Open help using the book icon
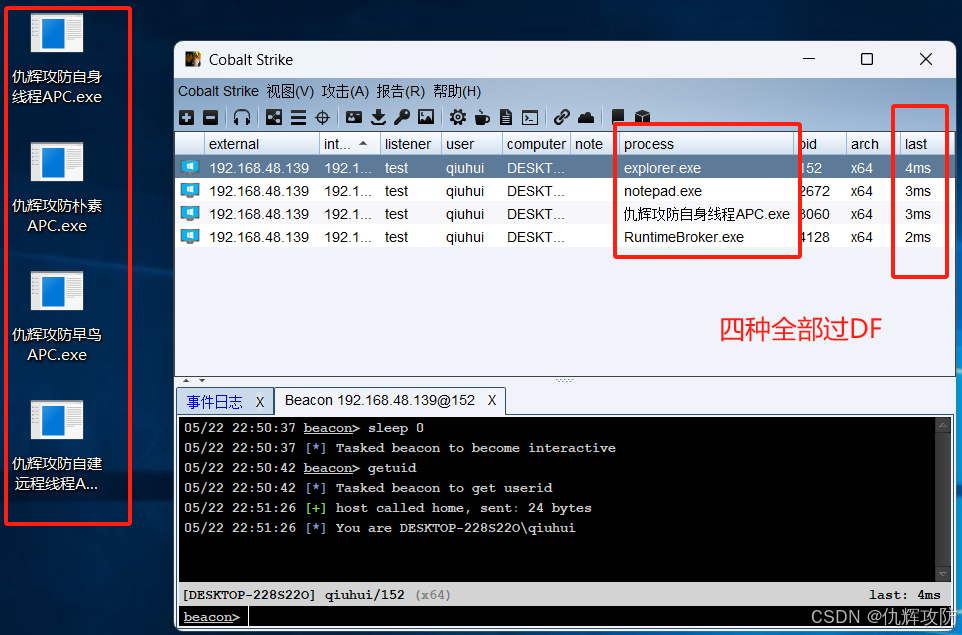The width and height of the screenshot is (962, 635). (x=618, y=117)
